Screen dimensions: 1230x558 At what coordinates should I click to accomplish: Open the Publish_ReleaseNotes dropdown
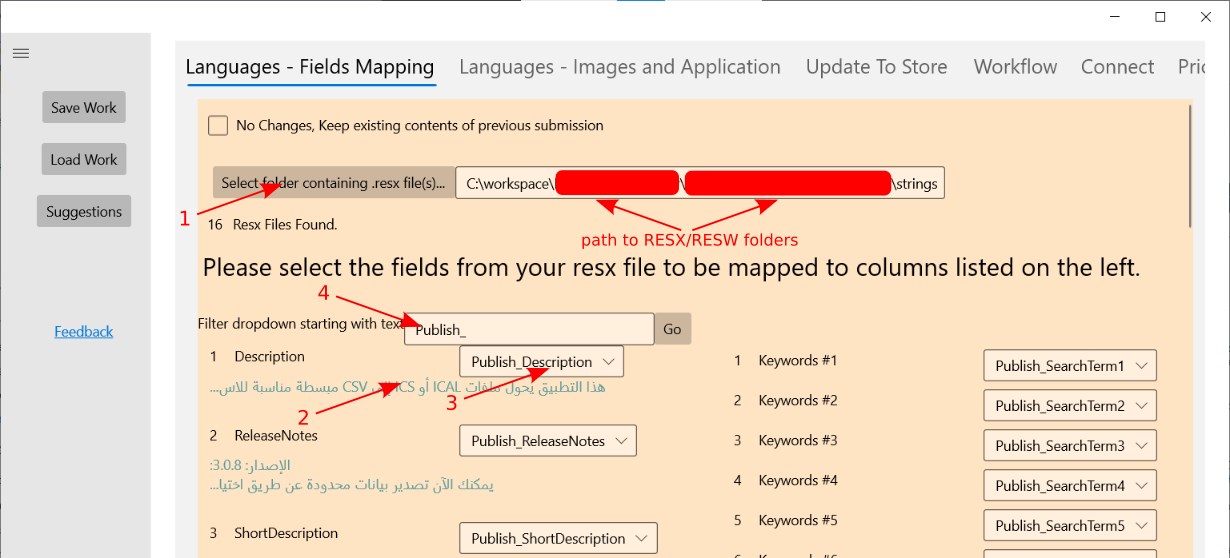pyautogui.click(x=547, y=441)
